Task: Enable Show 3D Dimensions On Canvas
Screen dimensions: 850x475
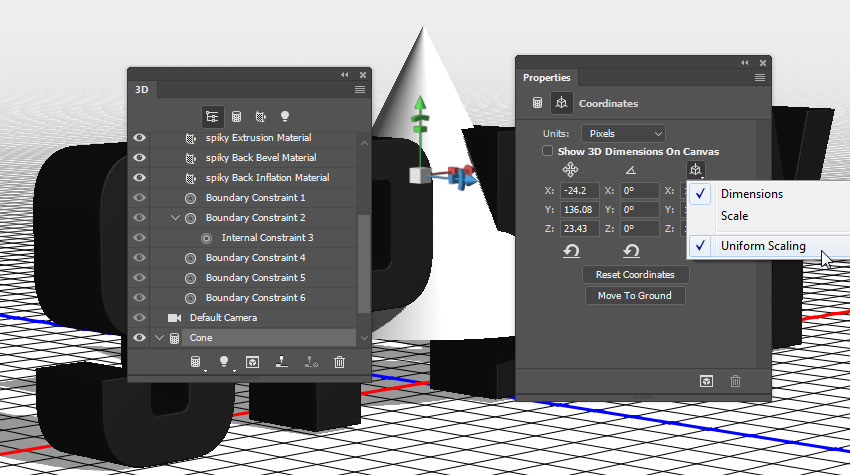Action: [x=548, y=151]
